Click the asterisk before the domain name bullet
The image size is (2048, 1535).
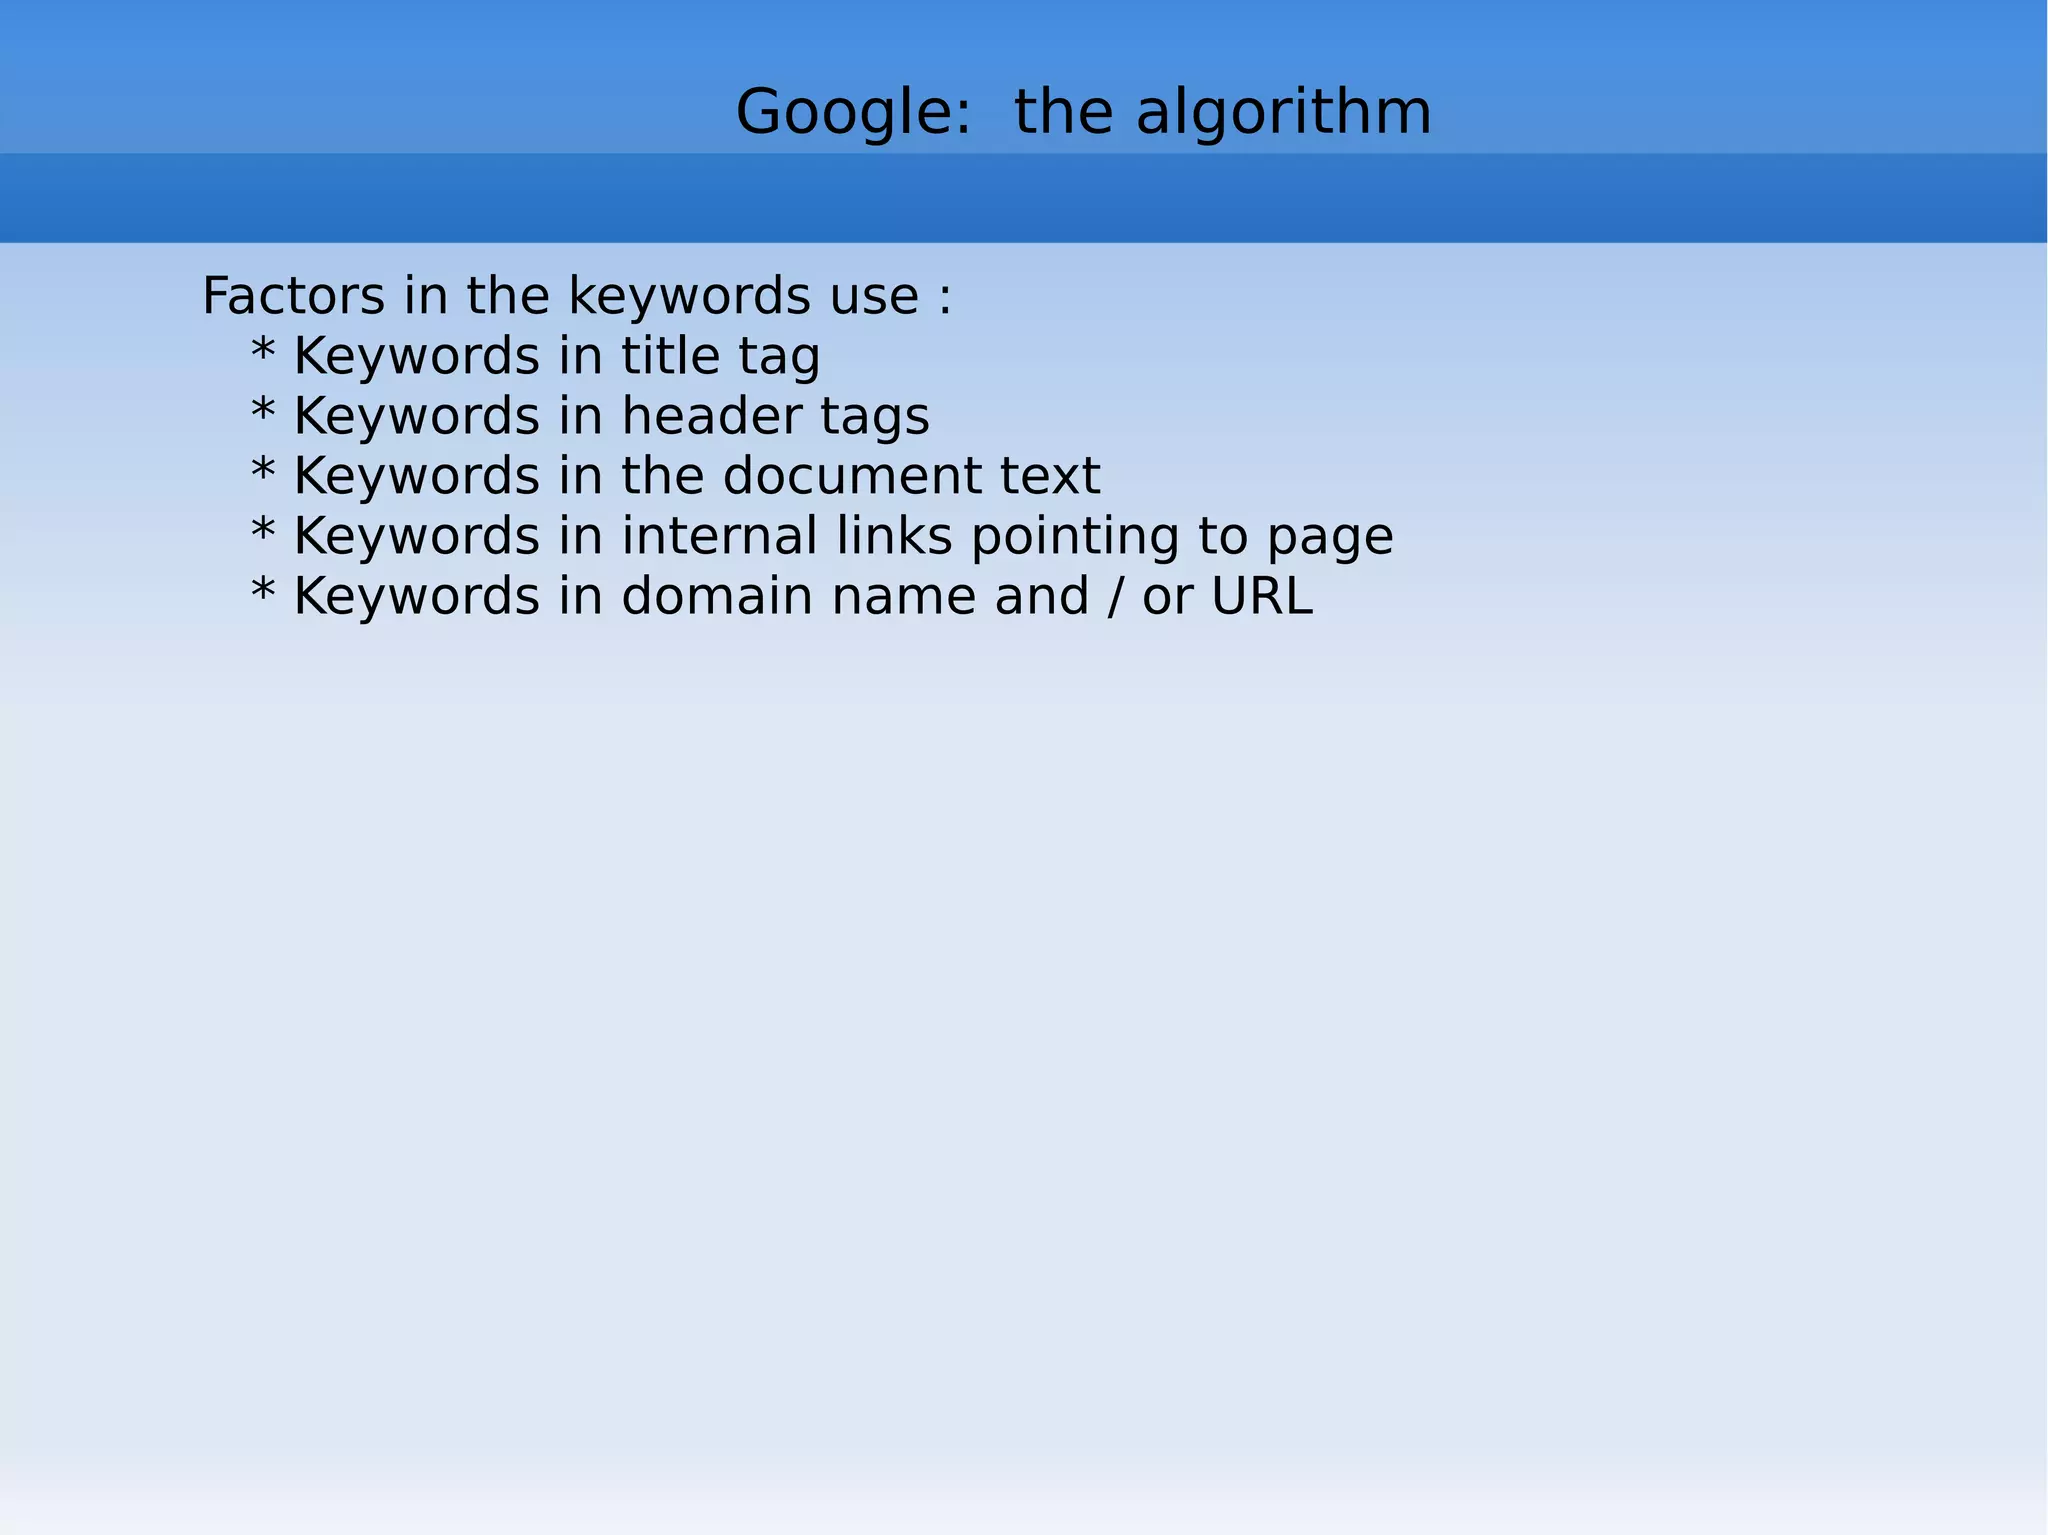[x=263, y=590]
